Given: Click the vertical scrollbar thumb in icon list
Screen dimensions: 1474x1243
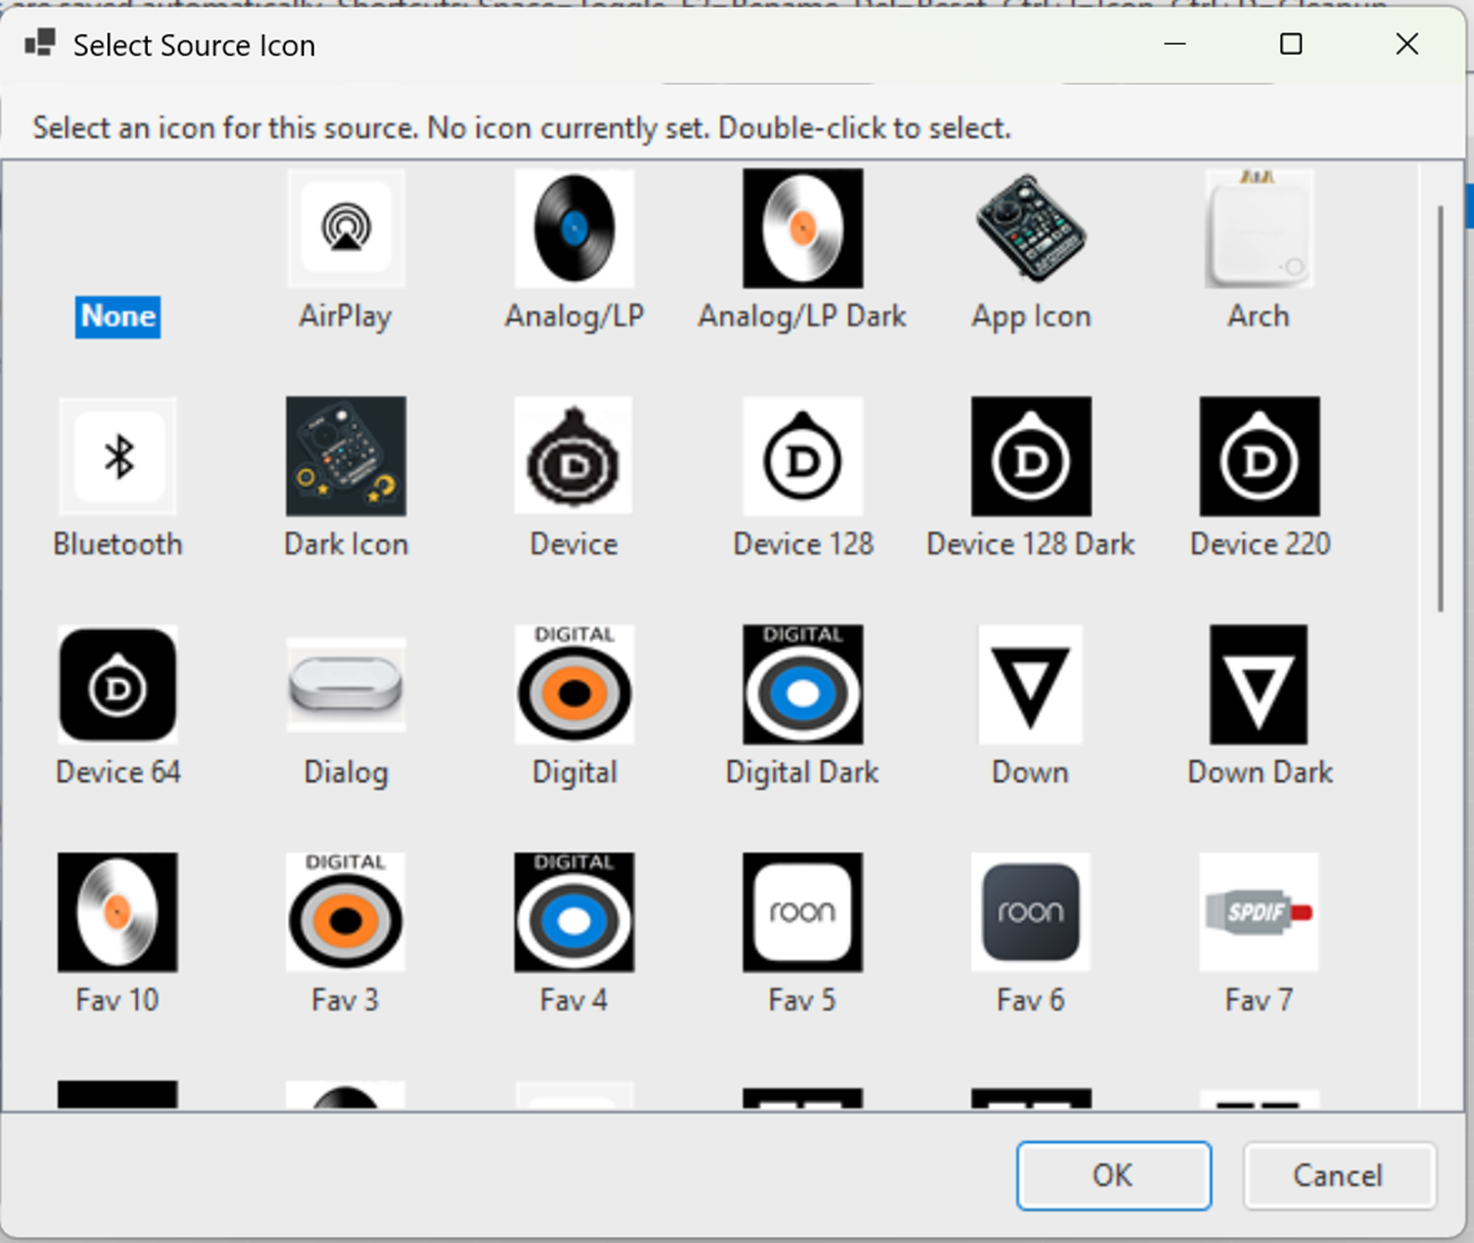Looking at the screenshot, I should pyautogui.click(x=1441, y=408).
